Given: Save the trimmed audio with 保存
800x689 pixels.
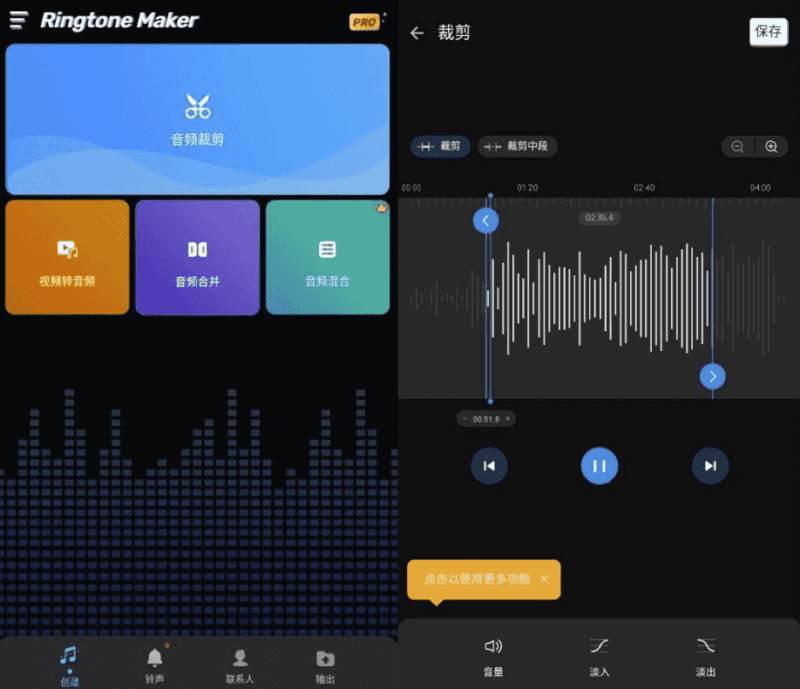Looking at the screenshot, I should tap(767, 31).
